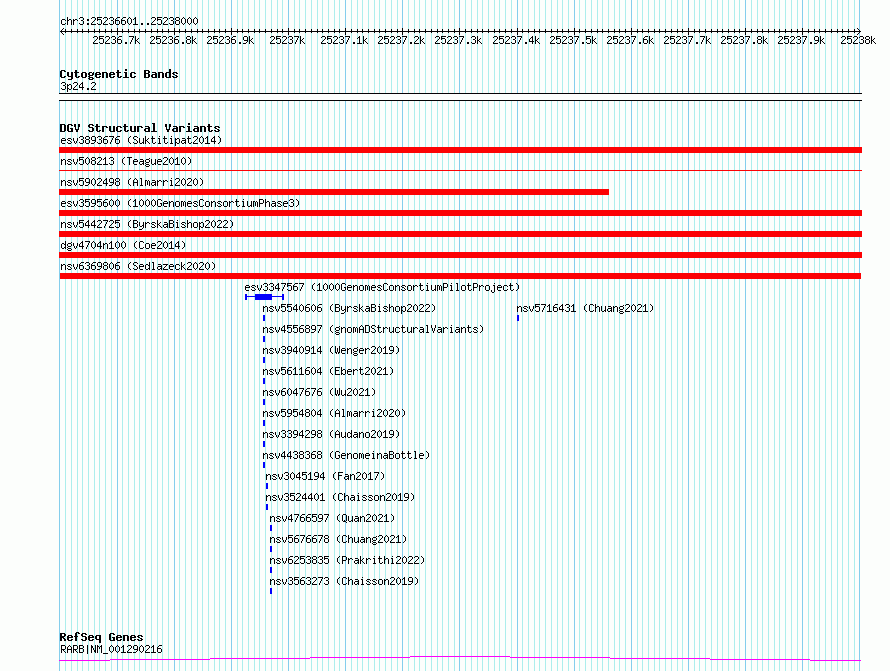Viewport: 890px width, 671px height.
Task: Select nsv5676678 (Chuang2021) label
Action: pyautogui.click(x=338, y=539)
